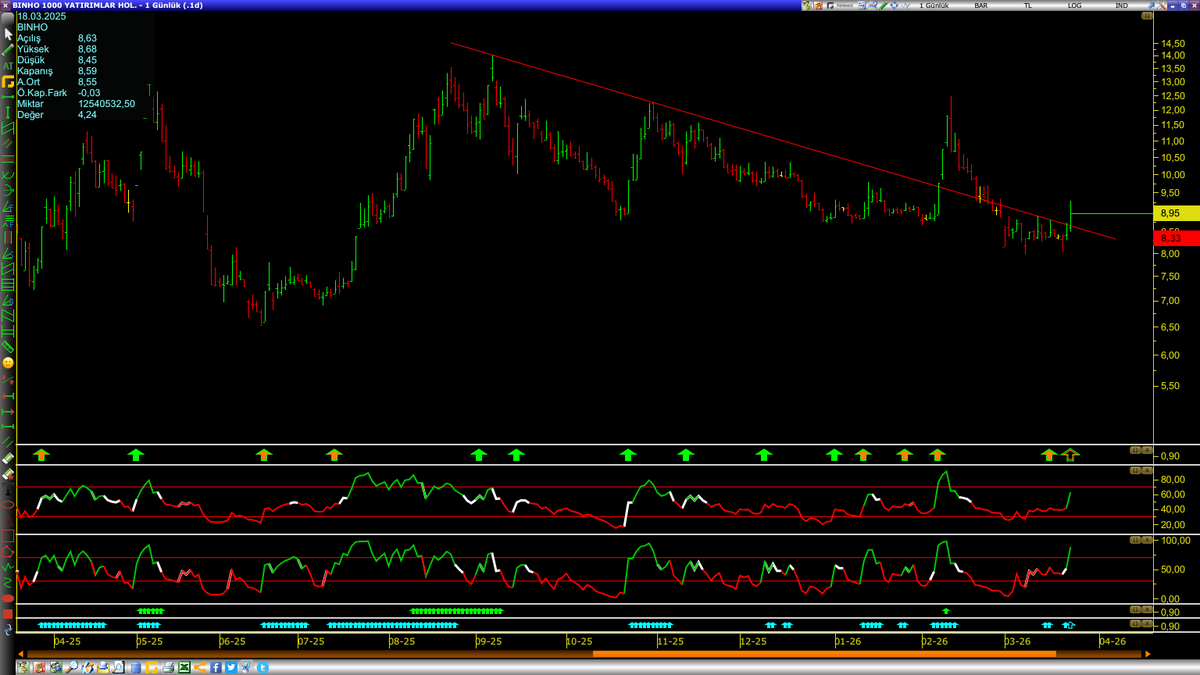Click the Açılış value 8,63
The width and height of the screenshot is (1200, 675).
(87, 38)
